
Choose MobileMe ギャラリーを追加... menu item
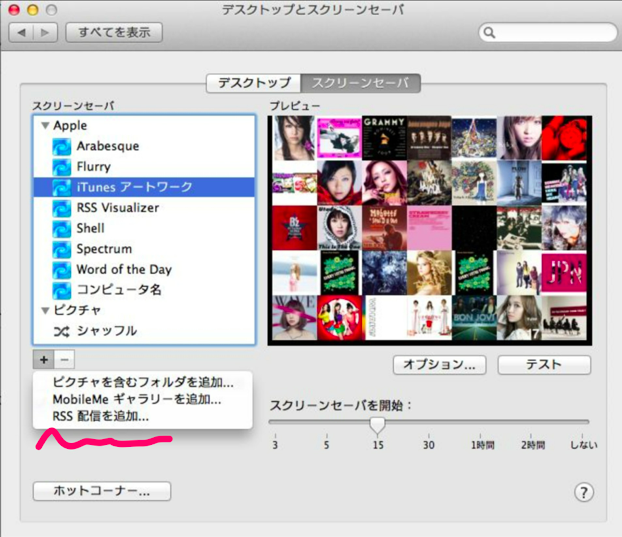(x=143, y=399)
